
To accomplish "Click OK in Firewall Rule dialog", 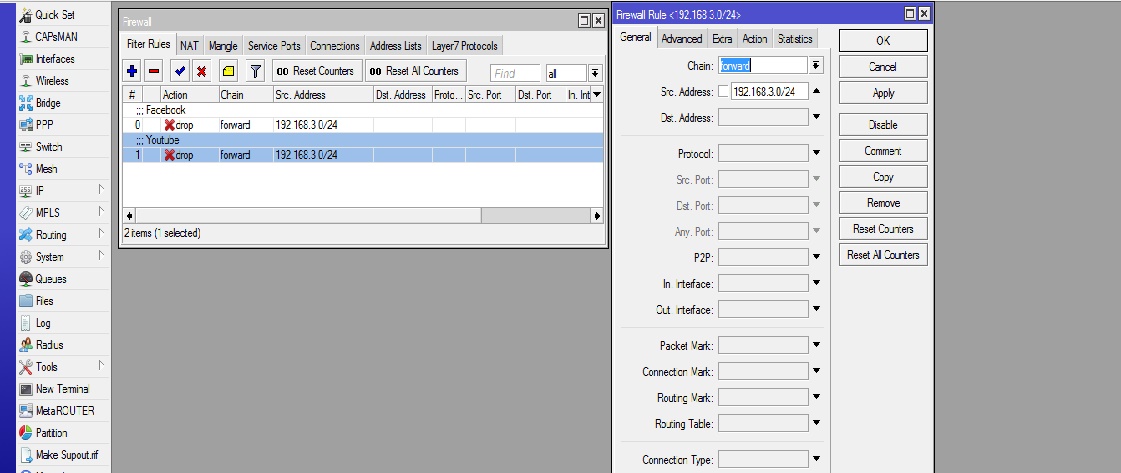I will 883,41.
